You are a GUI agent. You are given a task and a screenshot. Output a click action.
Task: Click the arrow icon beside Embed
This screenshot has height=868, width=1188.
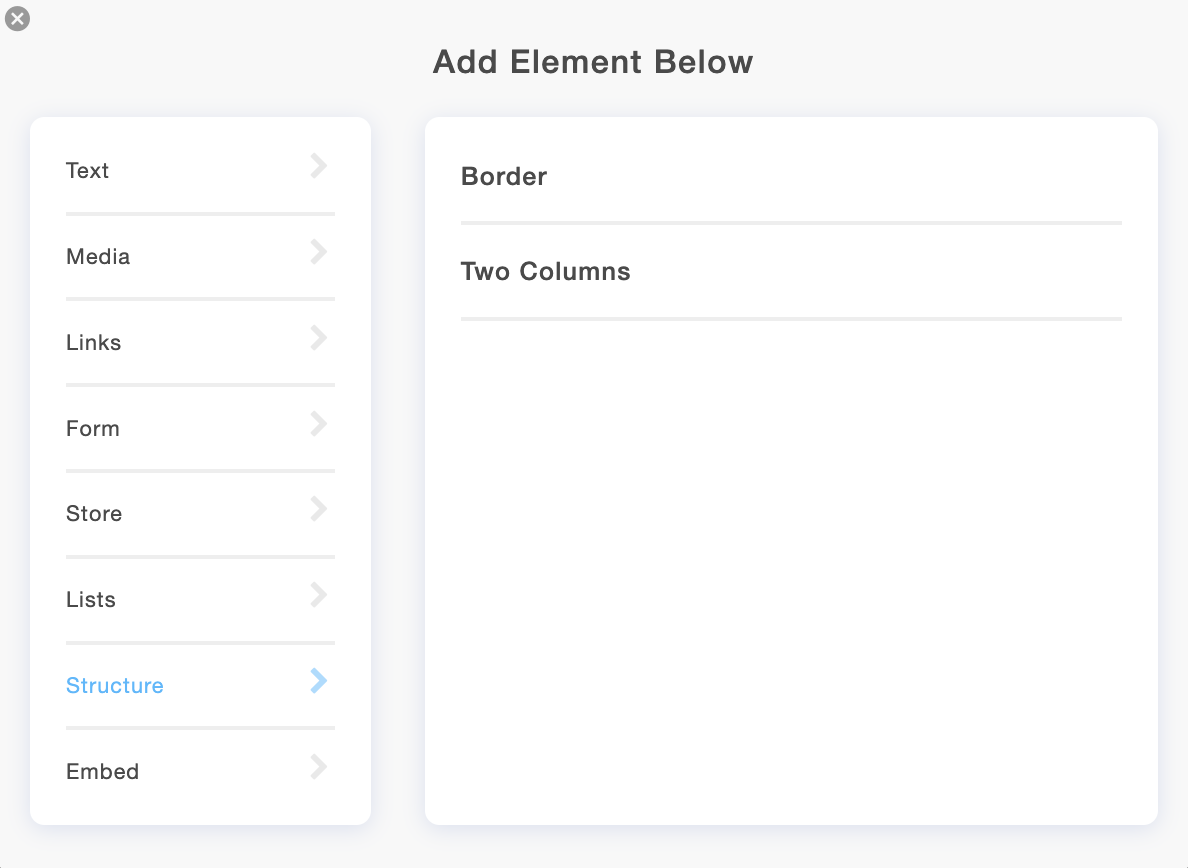coord(318,767)
